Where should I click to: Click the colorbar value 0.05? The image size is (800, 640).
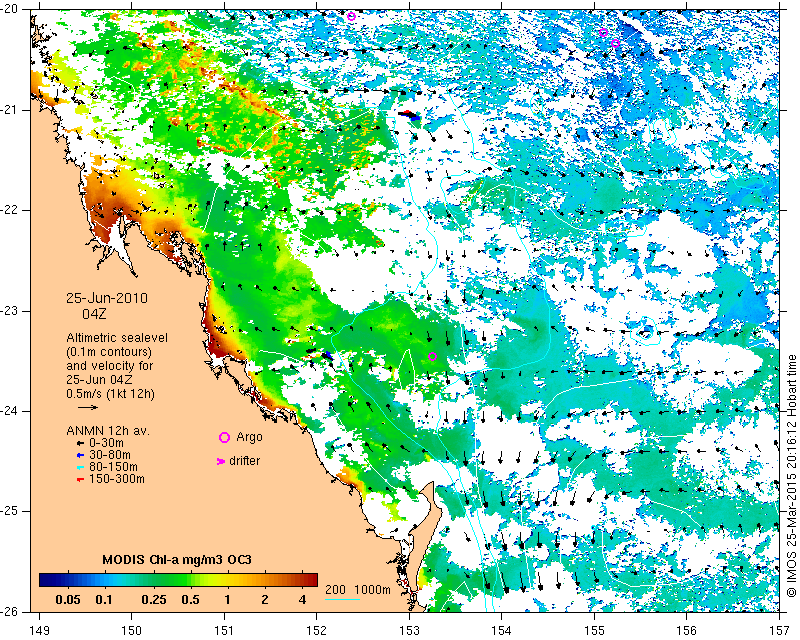67,600
